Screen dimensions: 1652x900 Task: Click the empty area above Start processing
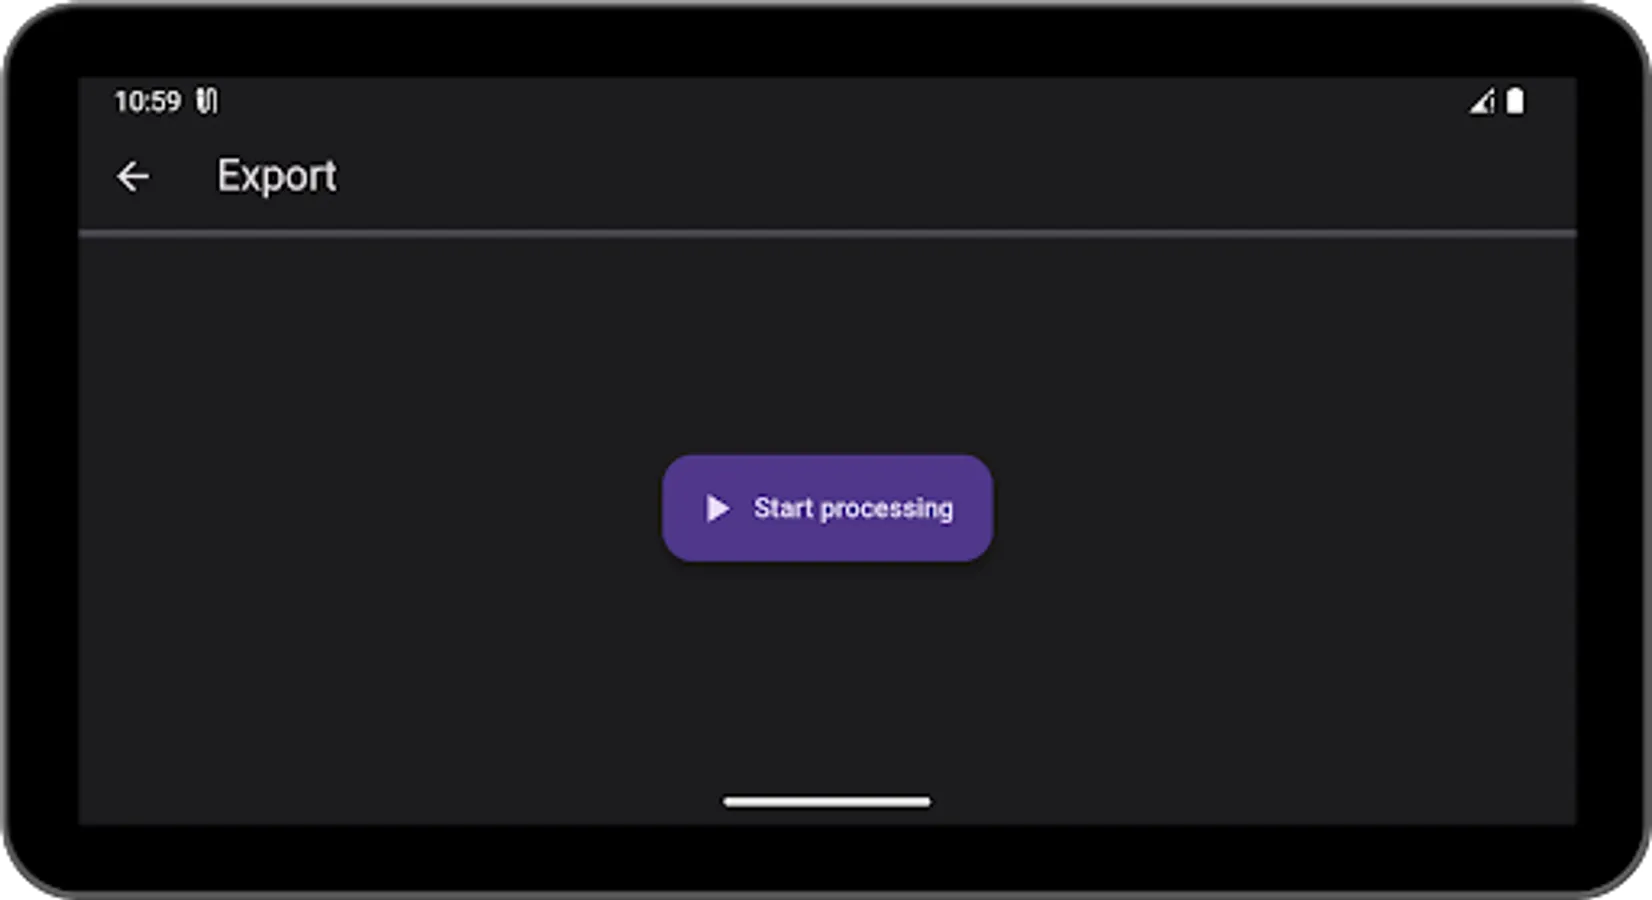pyautogui.click(x=827, y=345)
